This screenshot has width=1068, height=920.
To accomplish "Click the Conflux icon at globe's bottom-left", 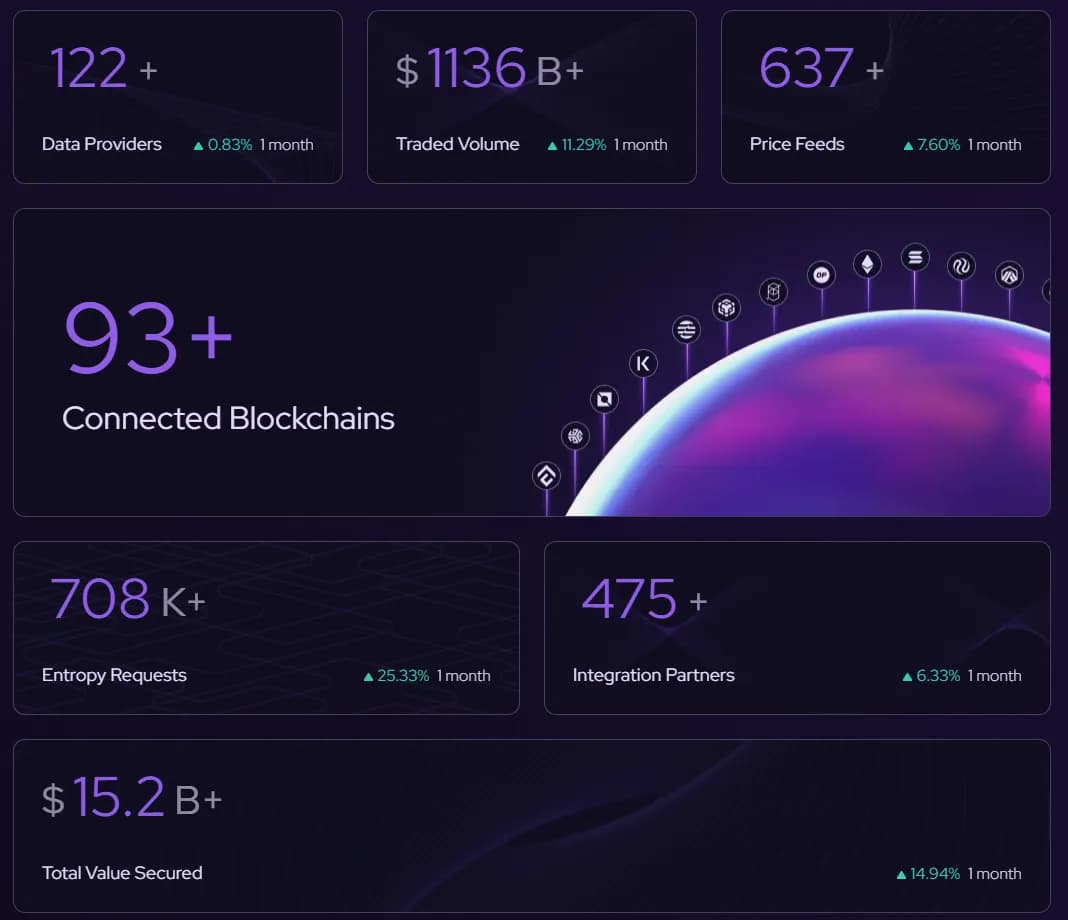I will (x=546, y=476).
